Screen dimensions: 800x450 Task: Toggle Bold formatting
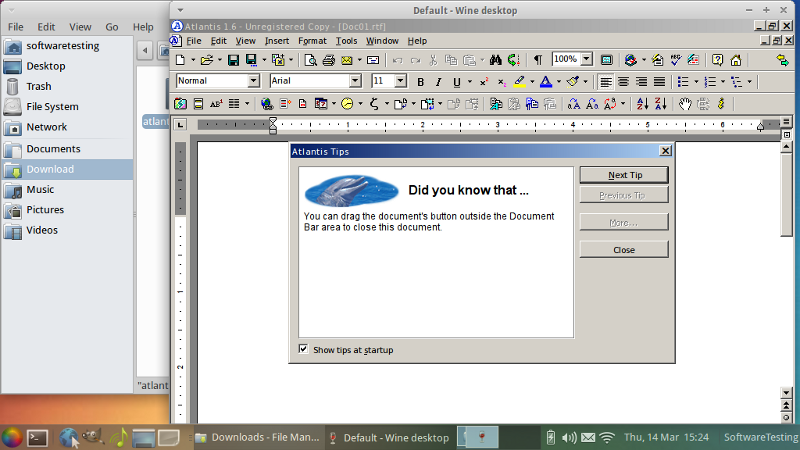tap(420, 82)
